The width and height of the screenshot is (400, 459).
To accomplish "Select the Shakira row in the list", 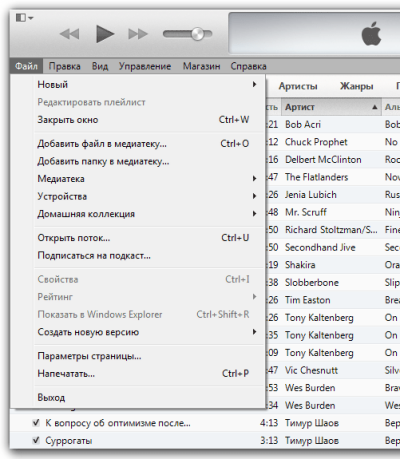I will coord(333,265).
